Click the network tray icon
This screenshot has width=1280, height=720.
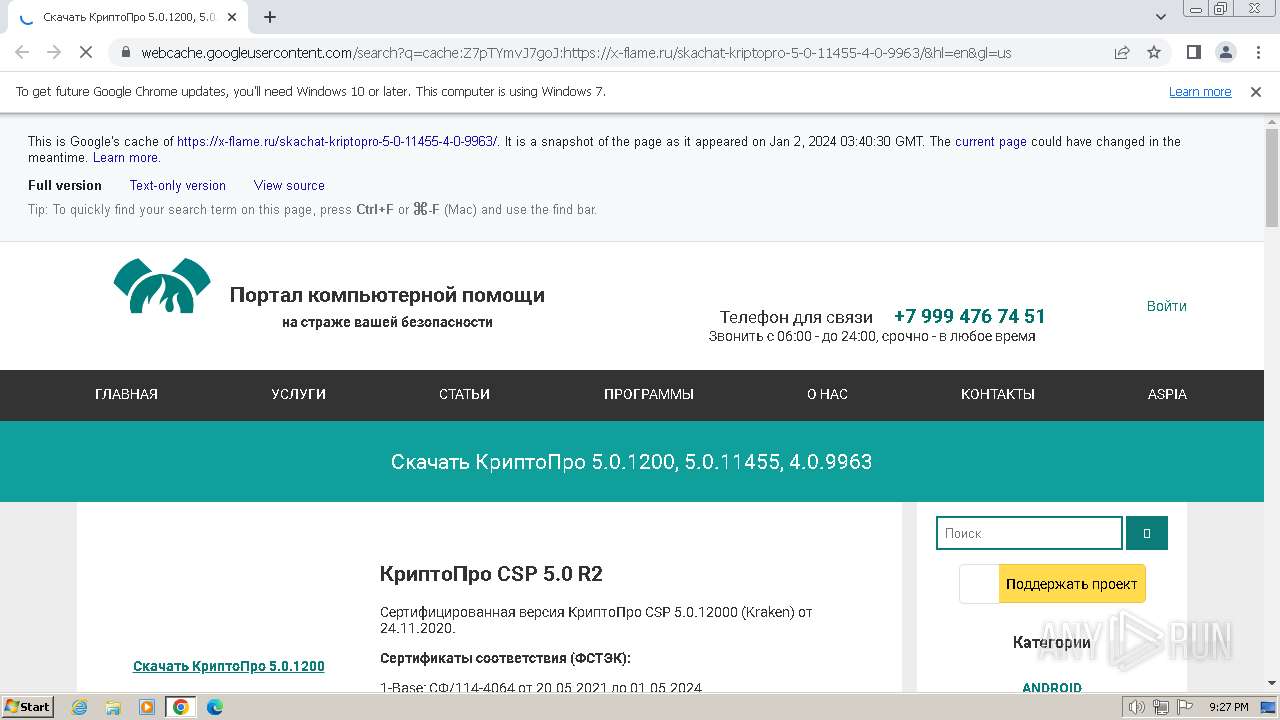pyautogui.click(x=1161, y=707)
